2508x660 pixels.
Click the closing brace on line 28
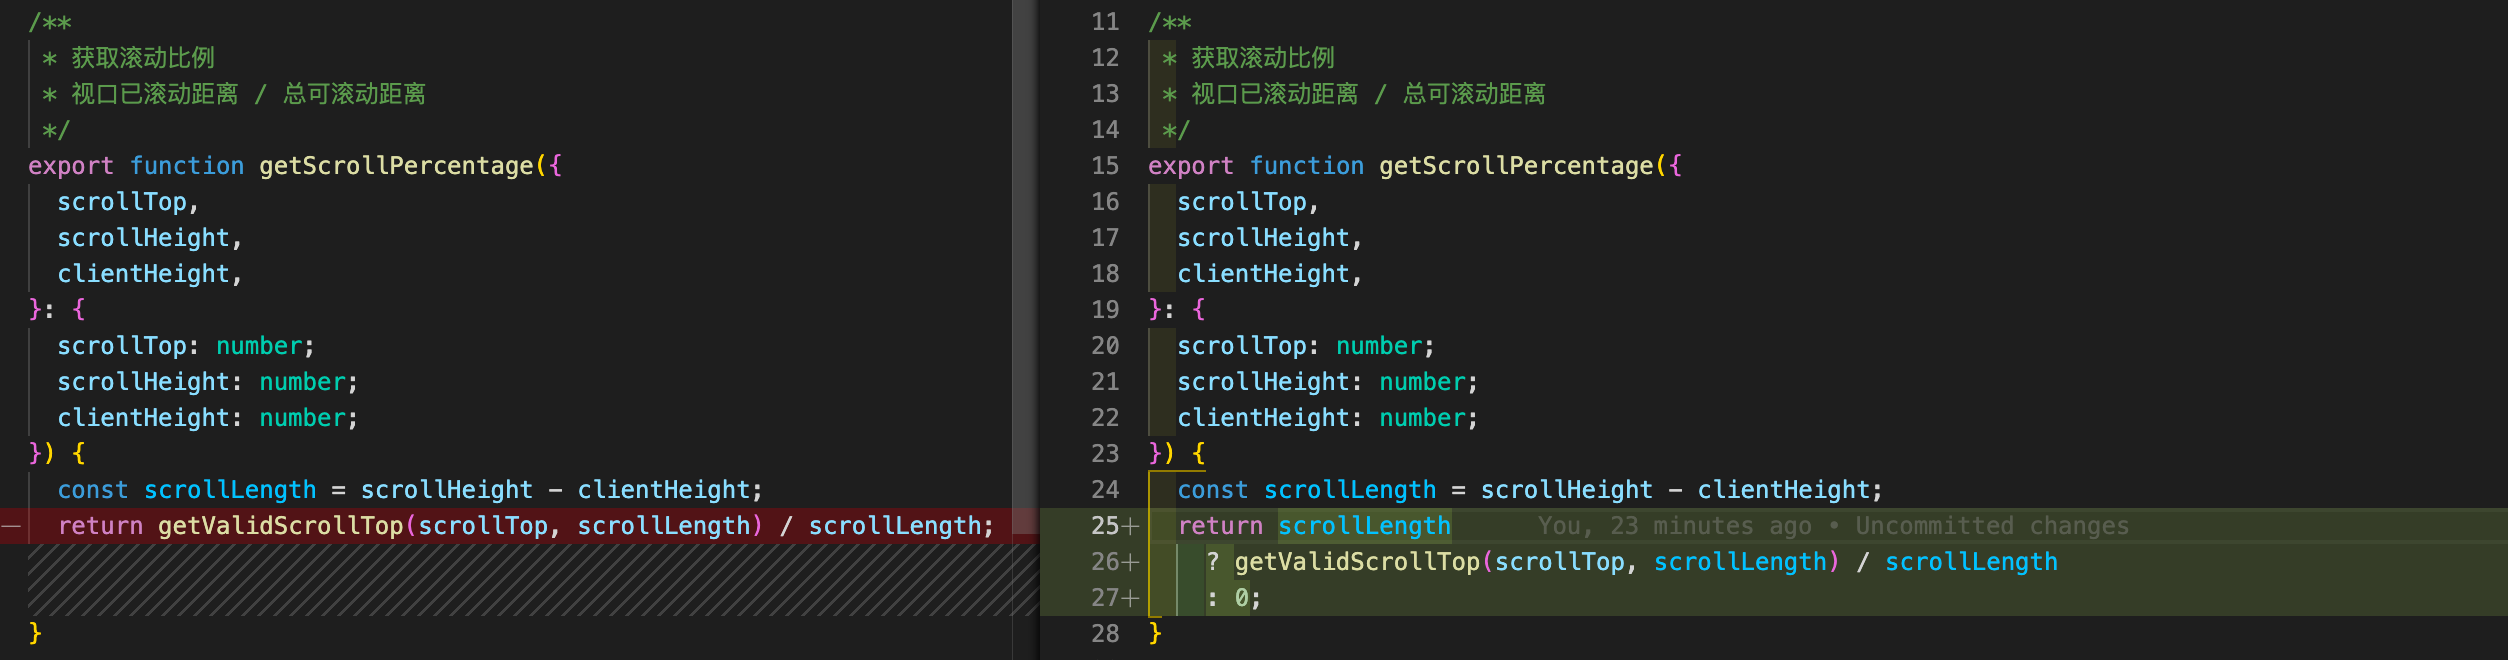click(1155, 634)
